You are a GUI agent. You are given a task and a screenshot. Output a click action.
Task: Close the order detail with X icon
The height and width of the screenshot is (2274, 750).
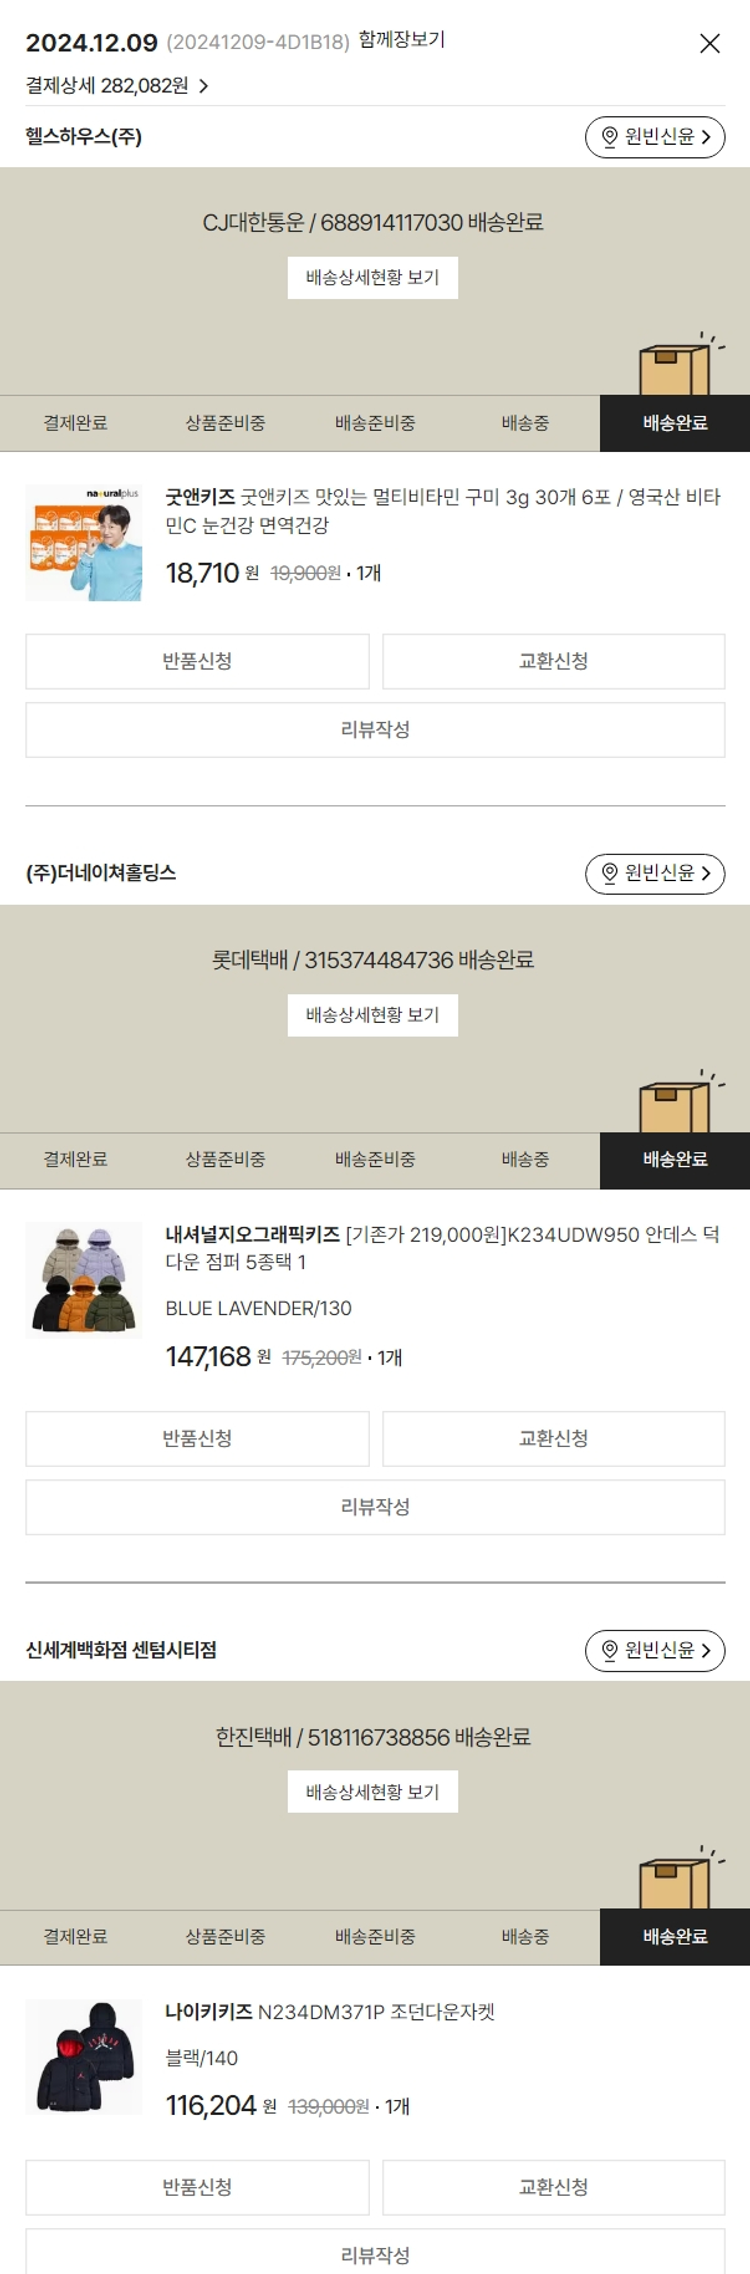[710, 43]
